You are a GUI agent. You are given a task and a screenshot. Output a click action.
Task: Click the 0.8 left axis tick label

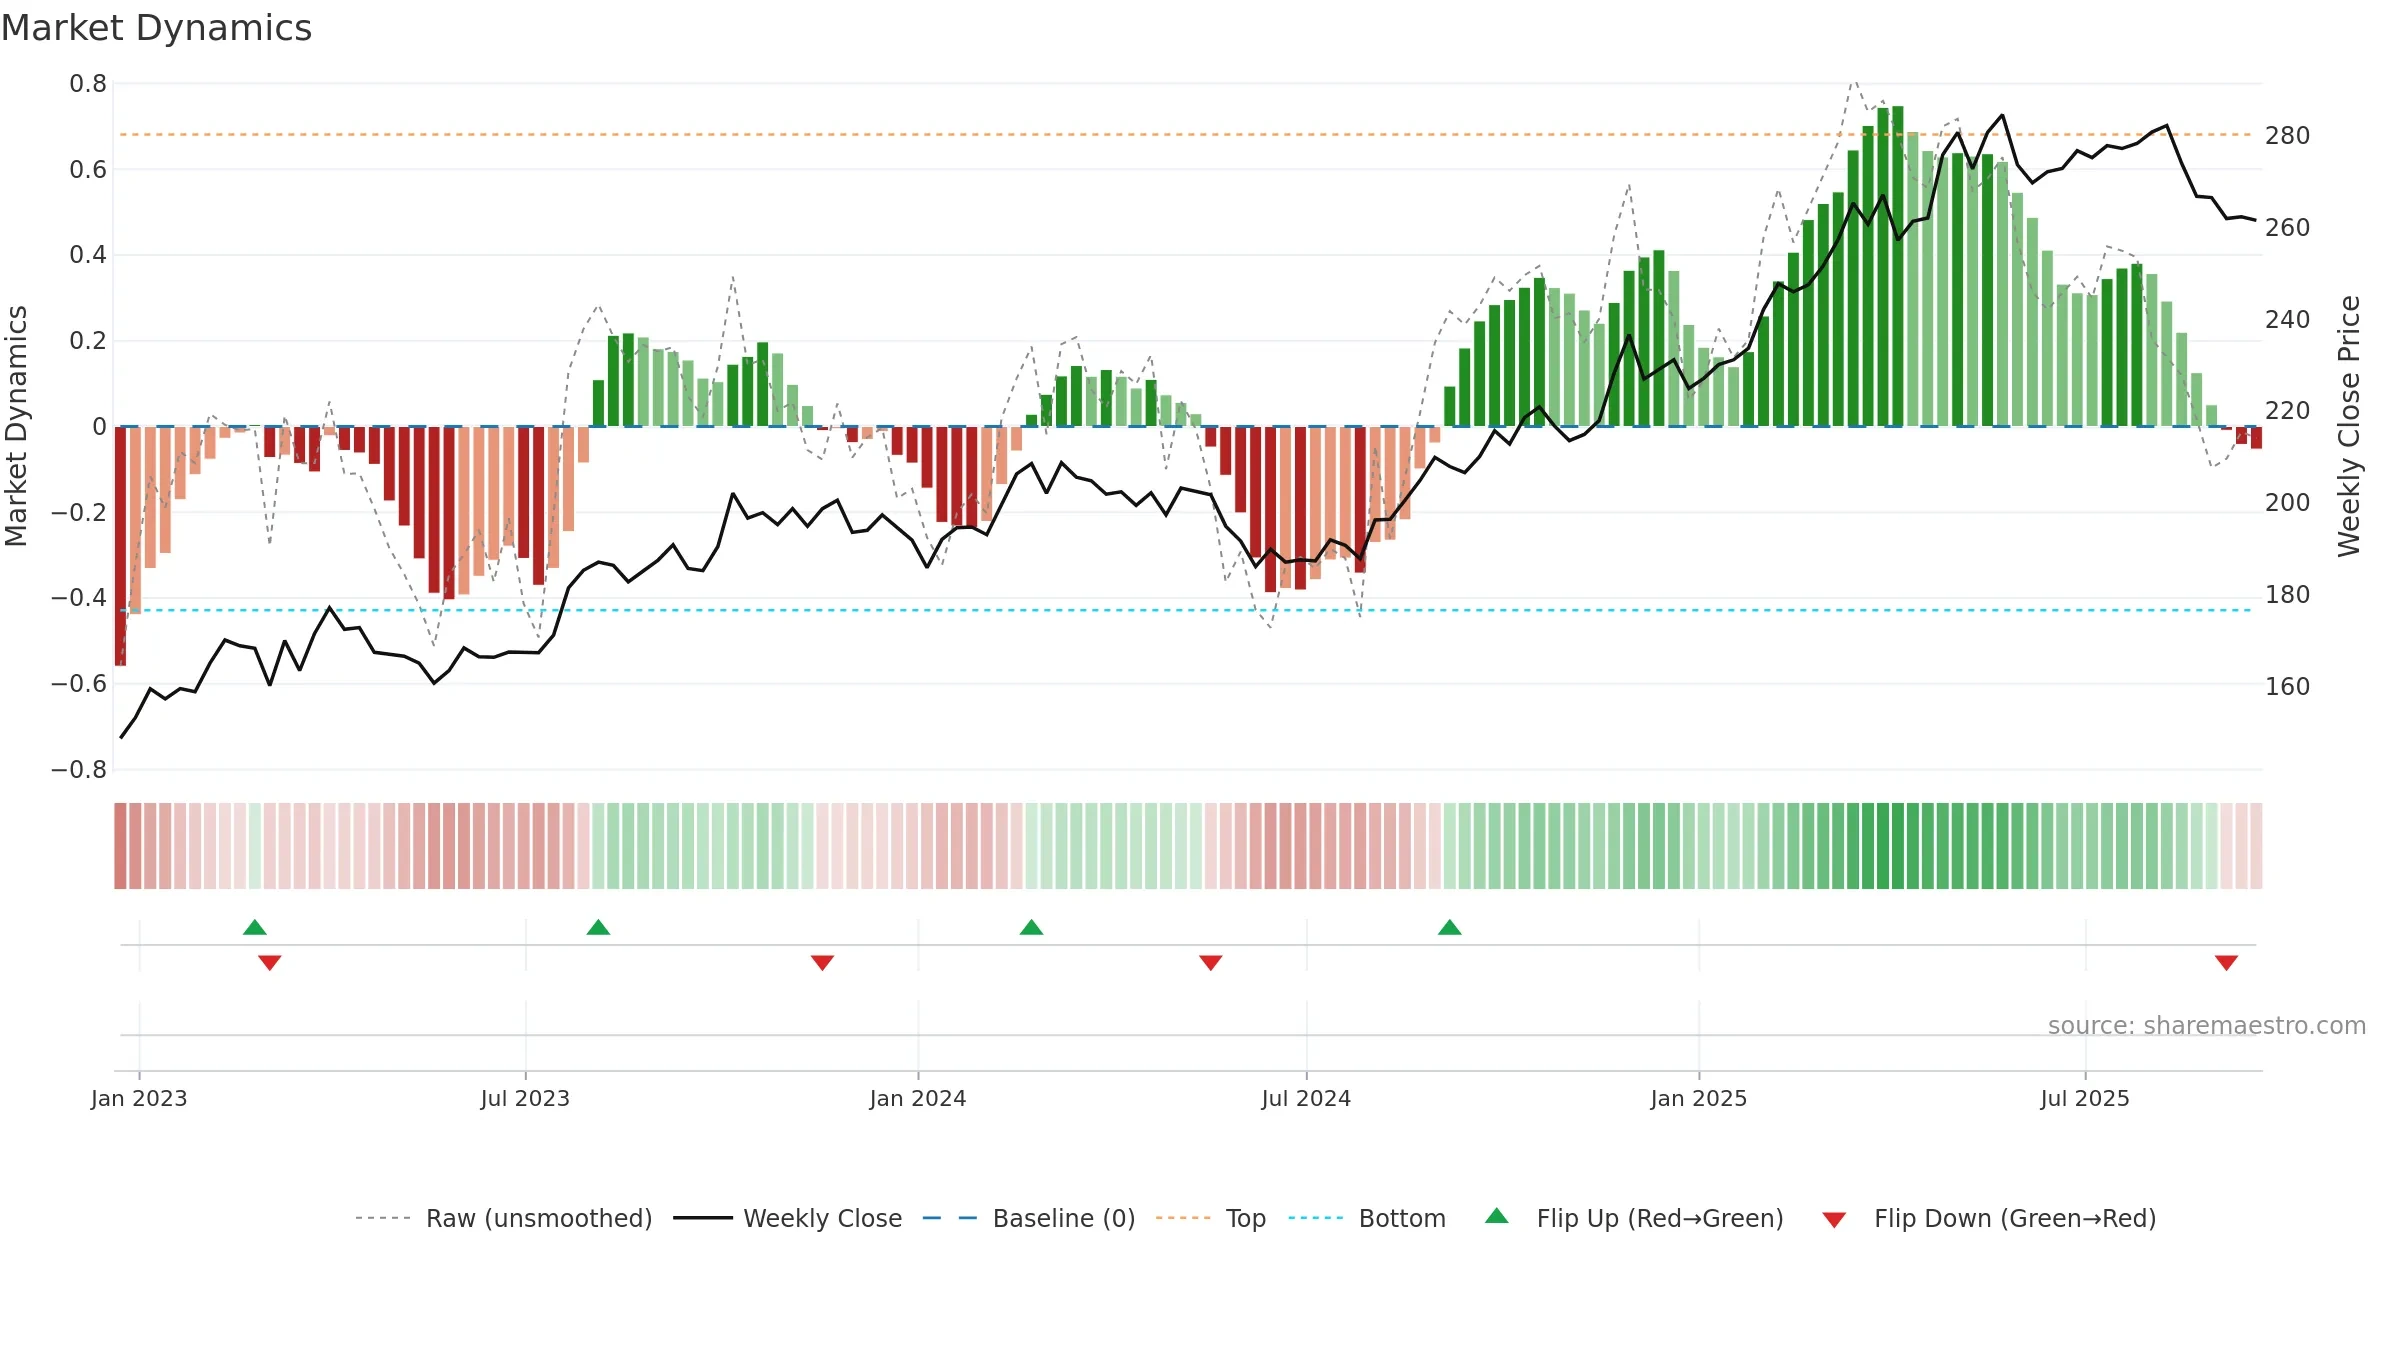coord(88,84)
